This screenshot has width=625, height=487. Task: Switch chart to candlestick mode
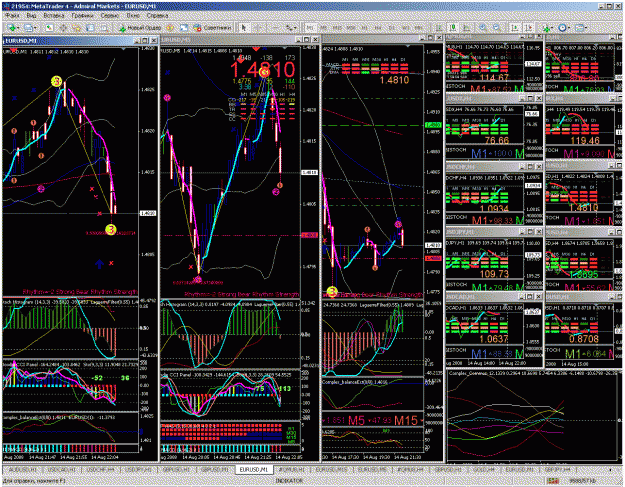tap(453, 27)
